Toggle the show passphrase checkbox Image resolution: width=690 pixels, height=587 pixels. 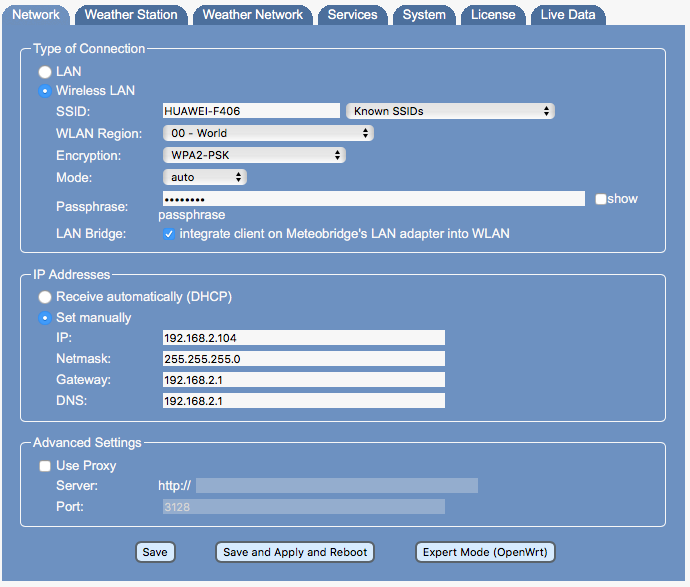click(x=600, y=199)
